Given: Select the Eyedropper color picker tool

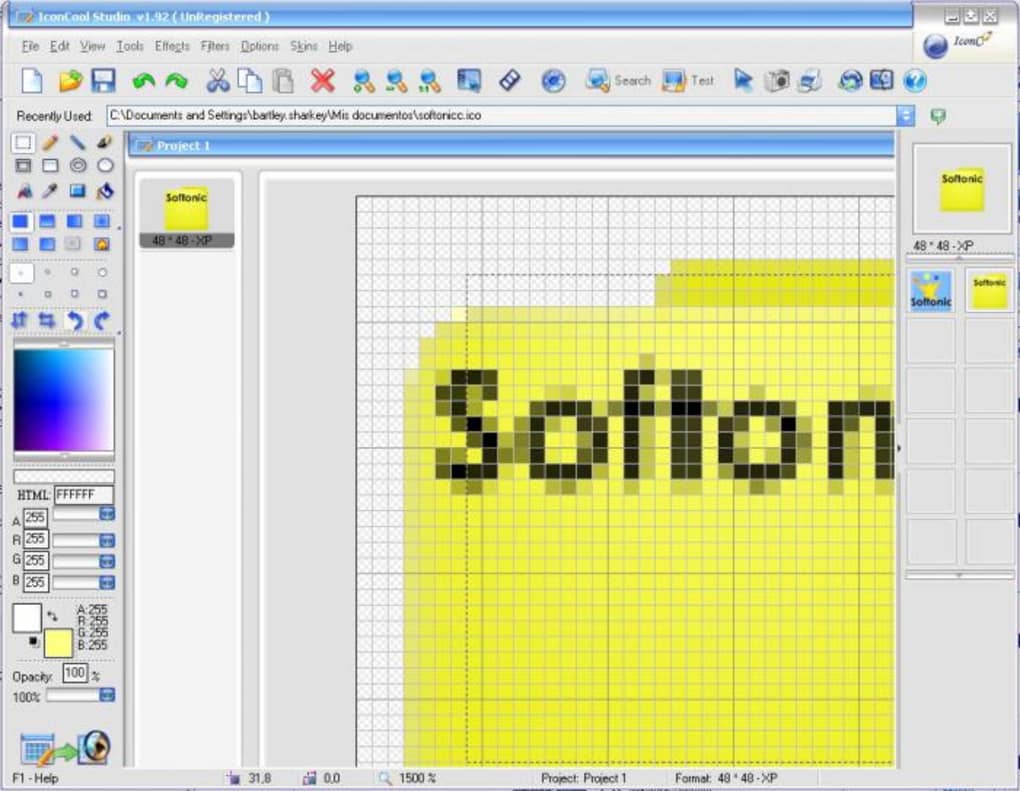Looking at the screenshot, I should point(50,190).
